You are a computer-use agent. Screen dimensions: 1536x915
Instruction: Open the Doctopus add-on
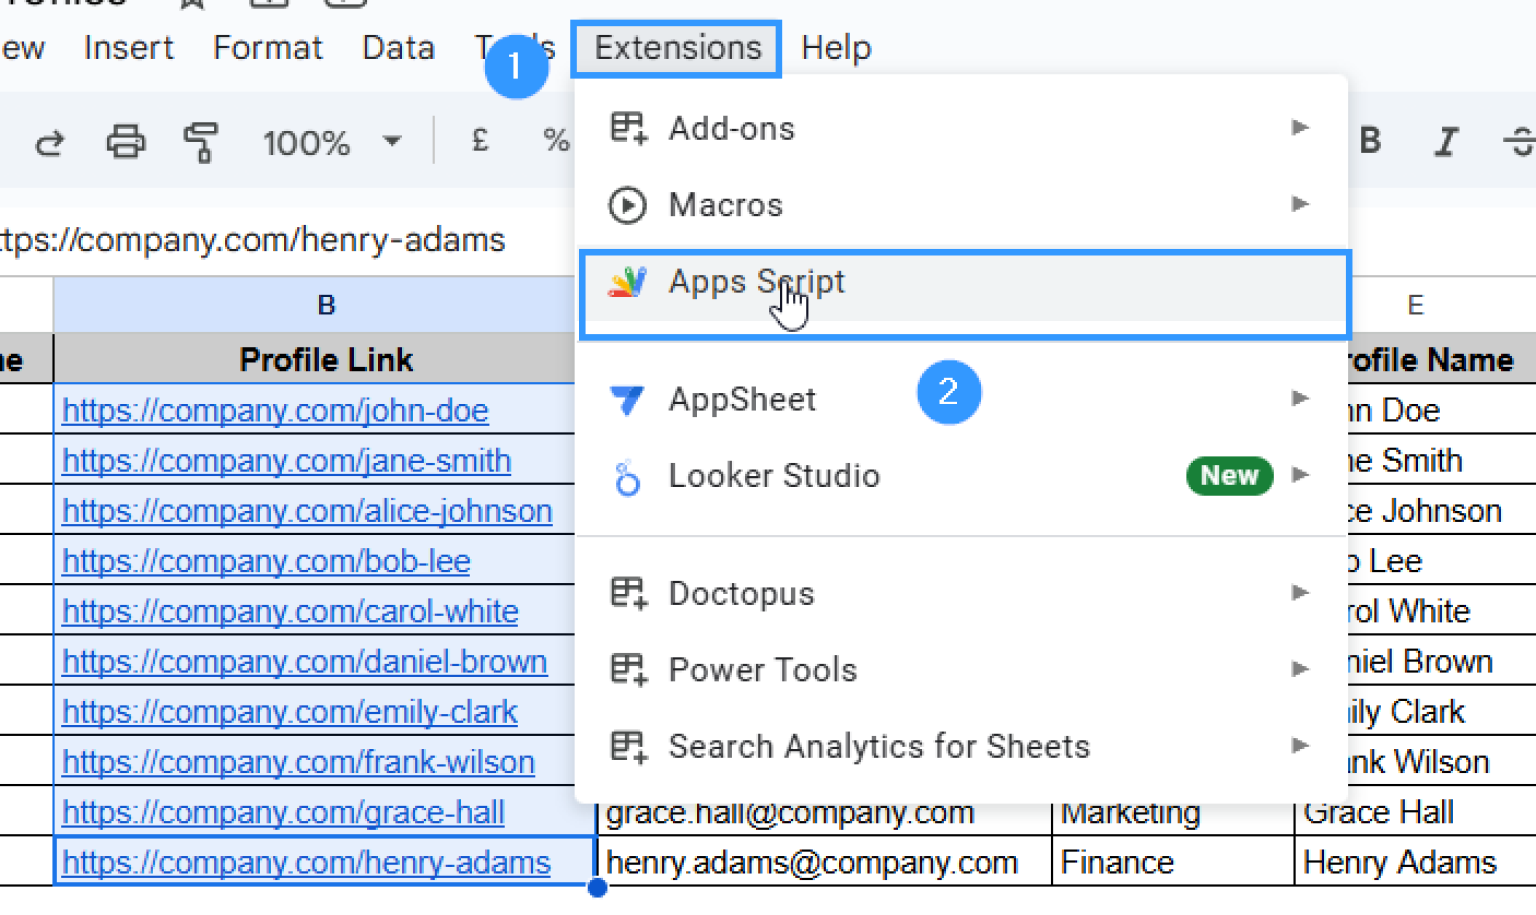(x=741, y=592)
